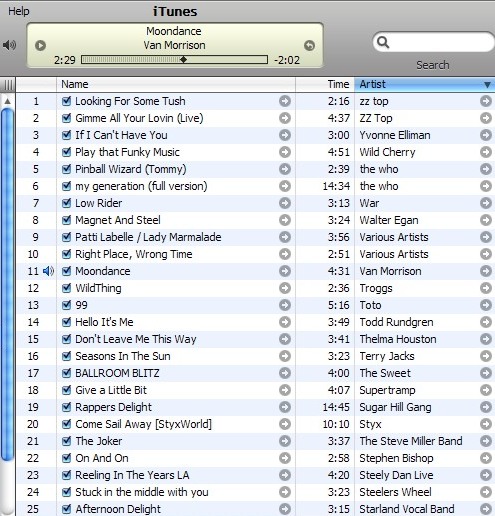Click the play icon in the display

(x=40, y=45)
